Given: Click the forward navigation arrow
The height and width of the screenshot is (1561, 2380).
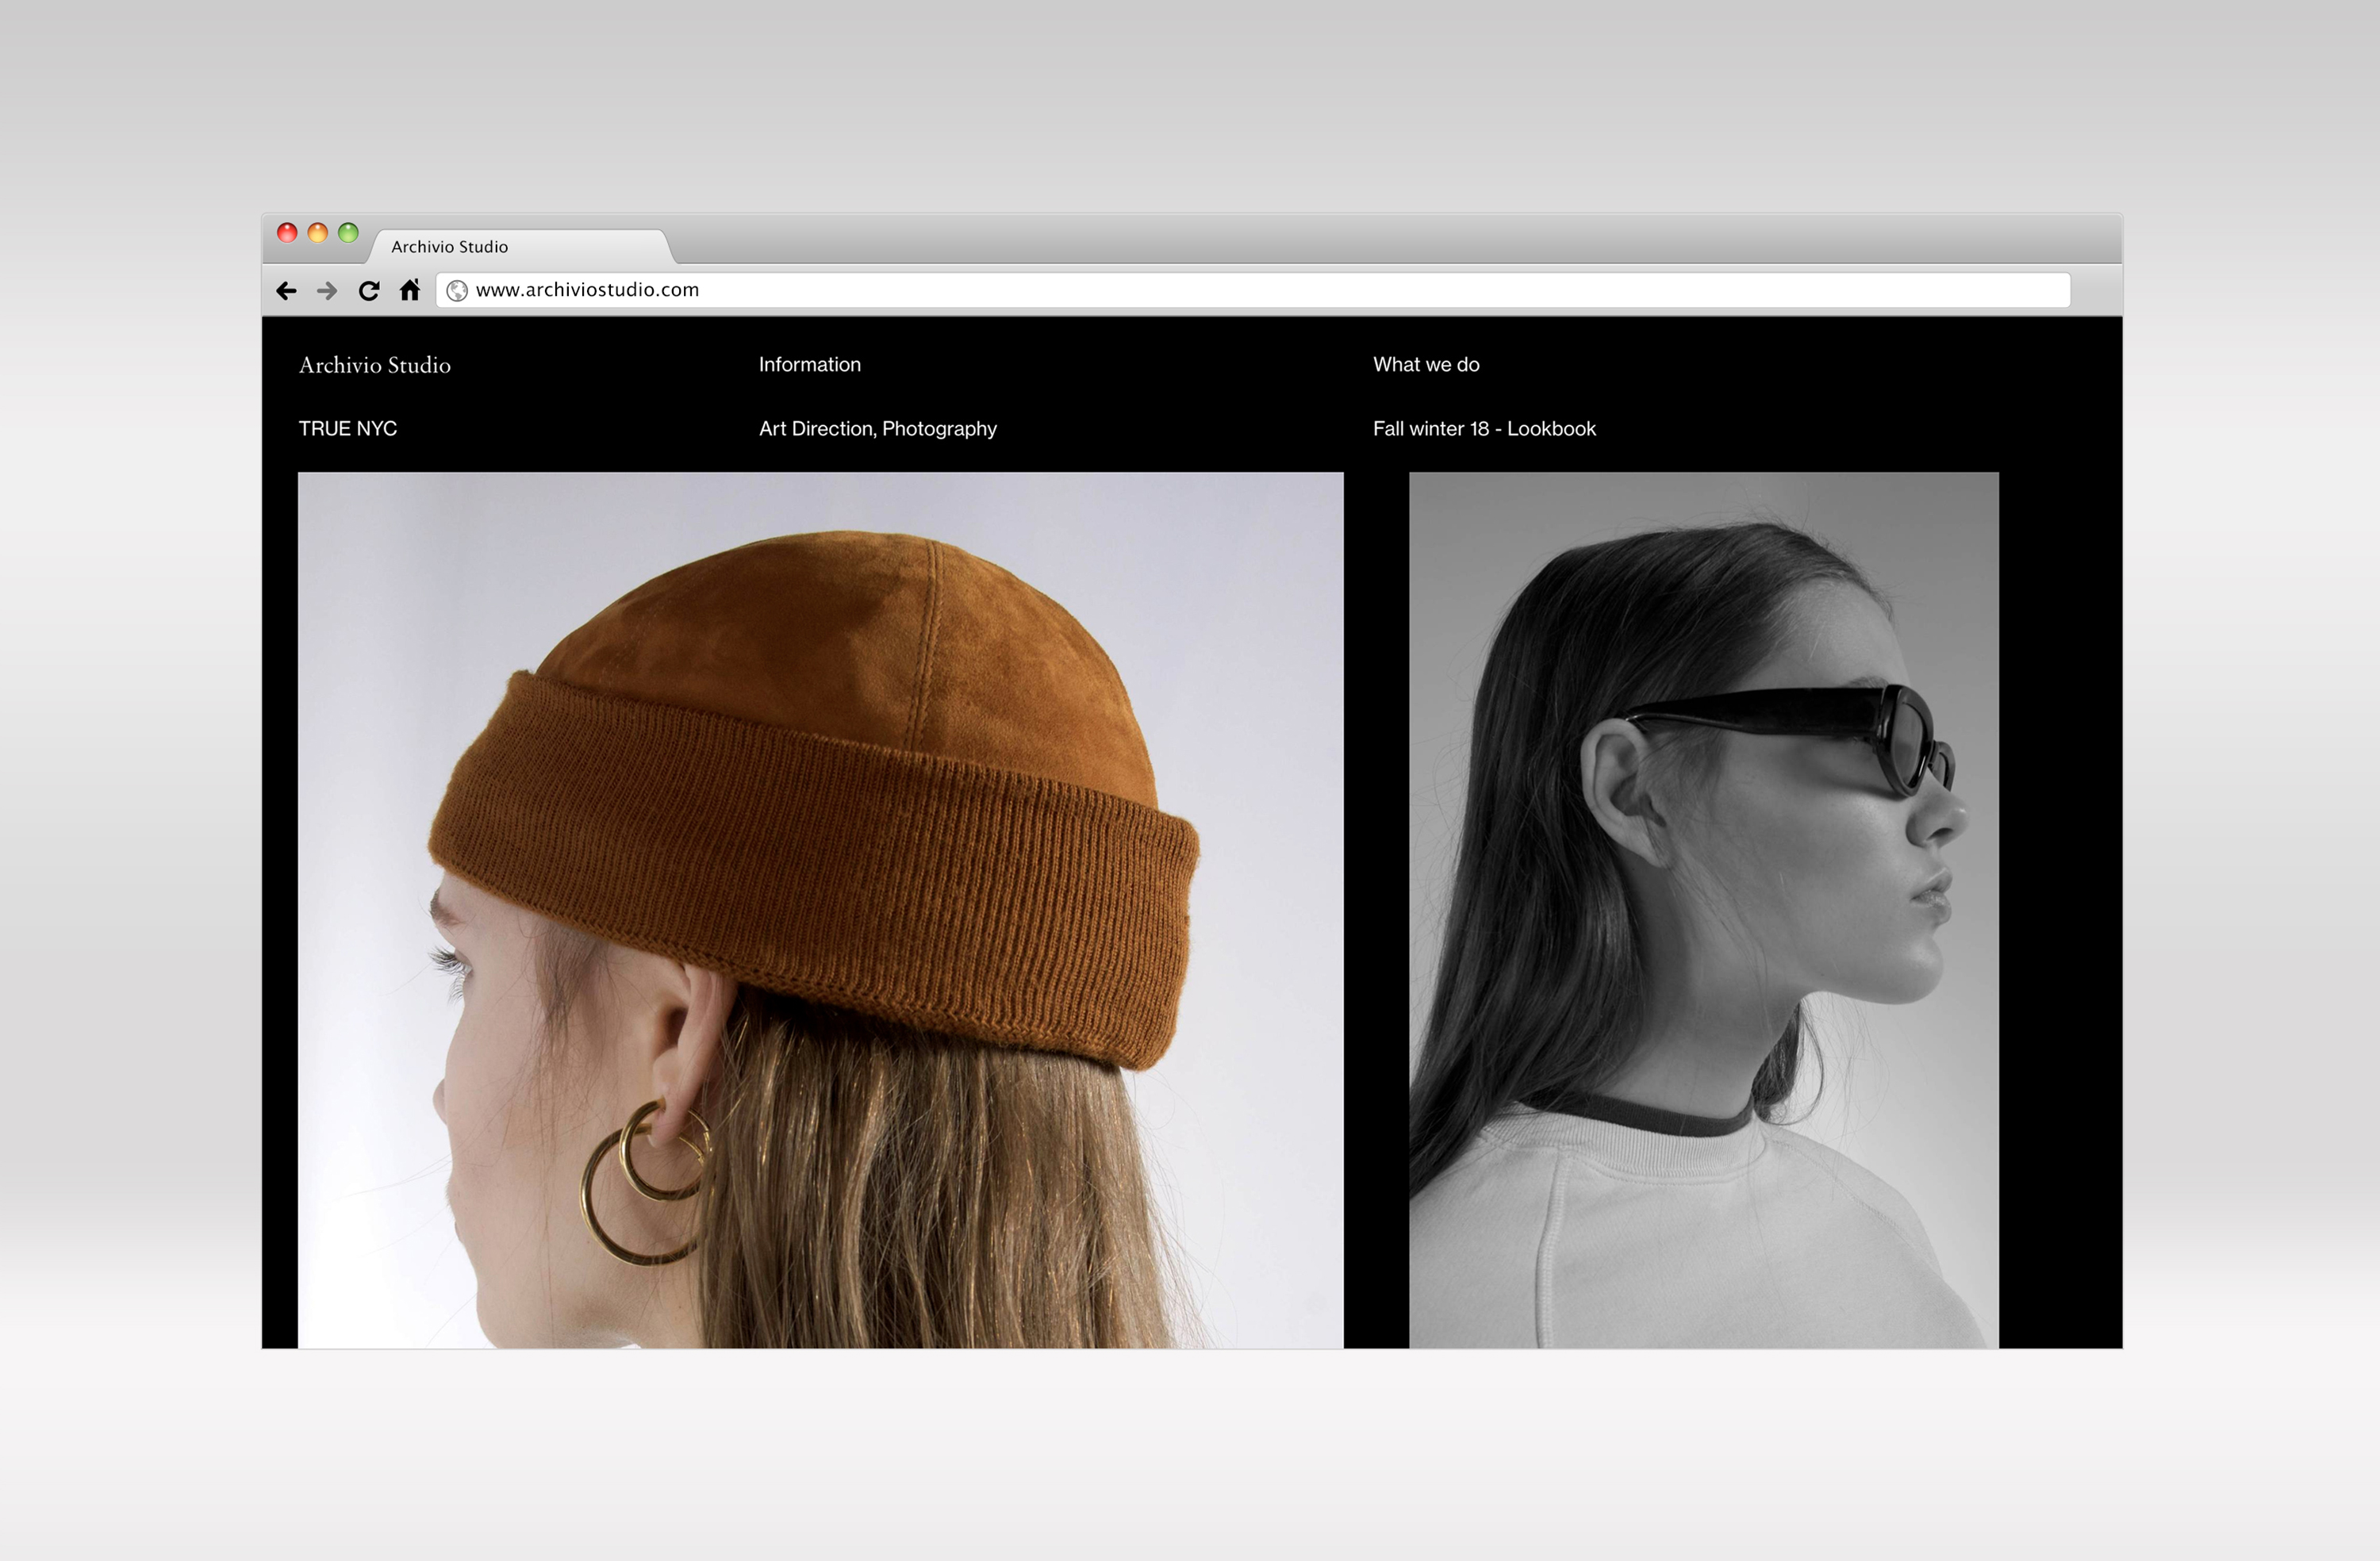Looking at the screenshot, I should coord(327,291).
